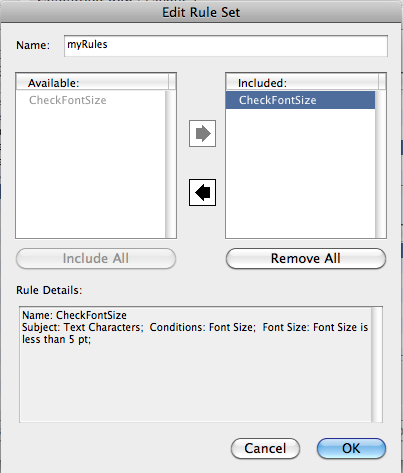Click the small corner box of Available header
The height and width of the screenshot is (473, 403).
pyautogui.click(x=172, y=82)
